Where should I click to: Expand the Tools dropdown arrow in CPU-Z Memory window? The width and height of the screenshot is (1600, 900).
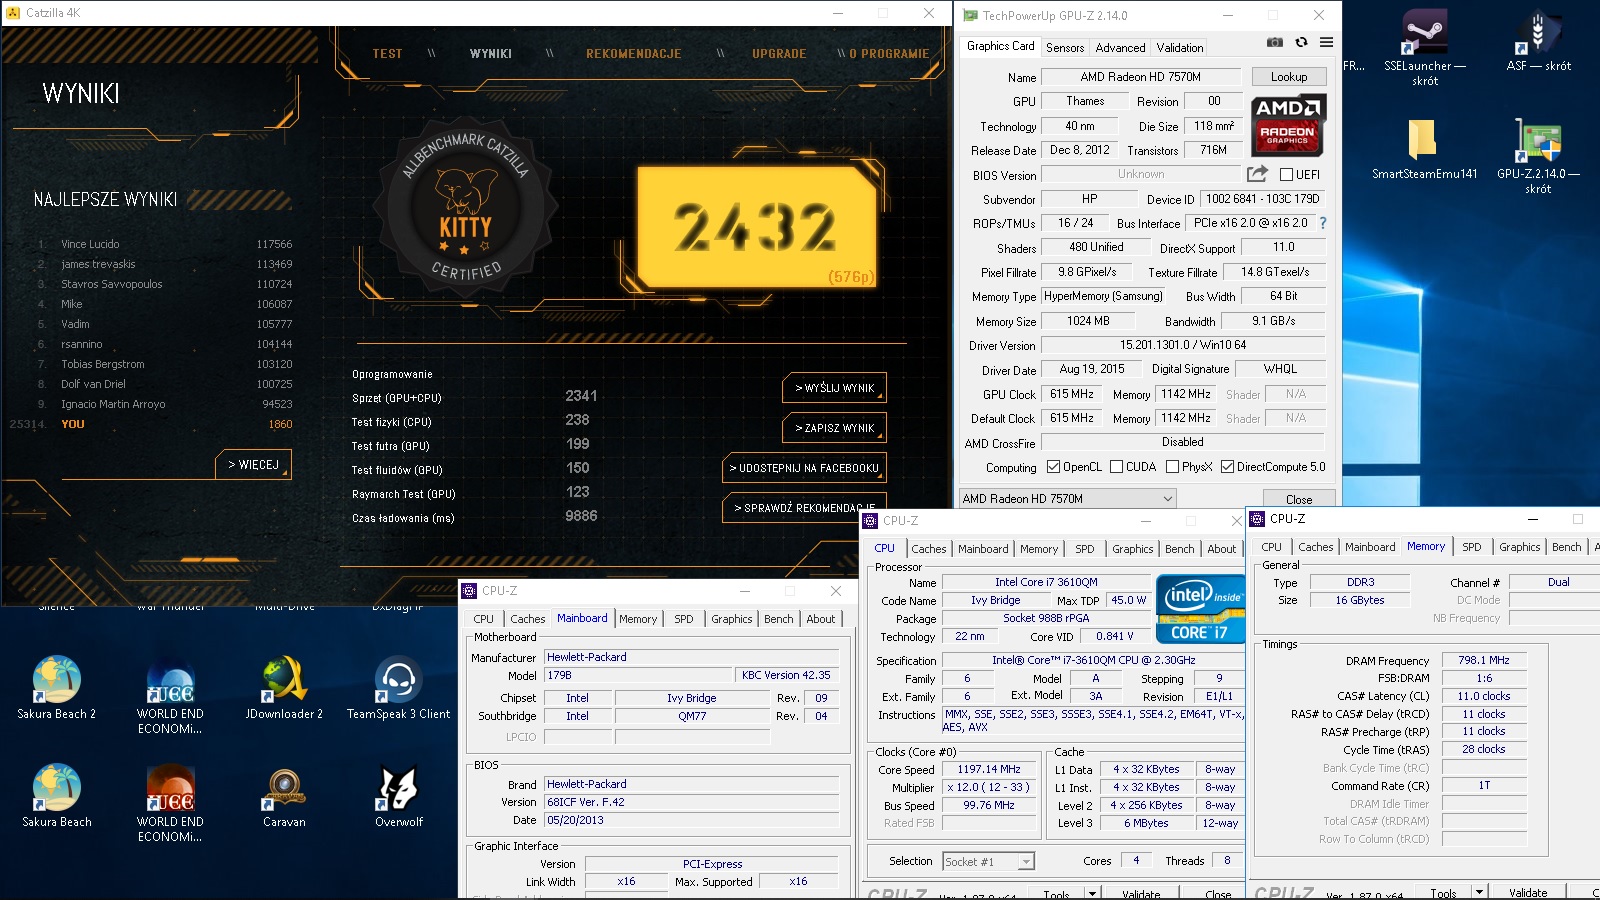pos(1478,892)
